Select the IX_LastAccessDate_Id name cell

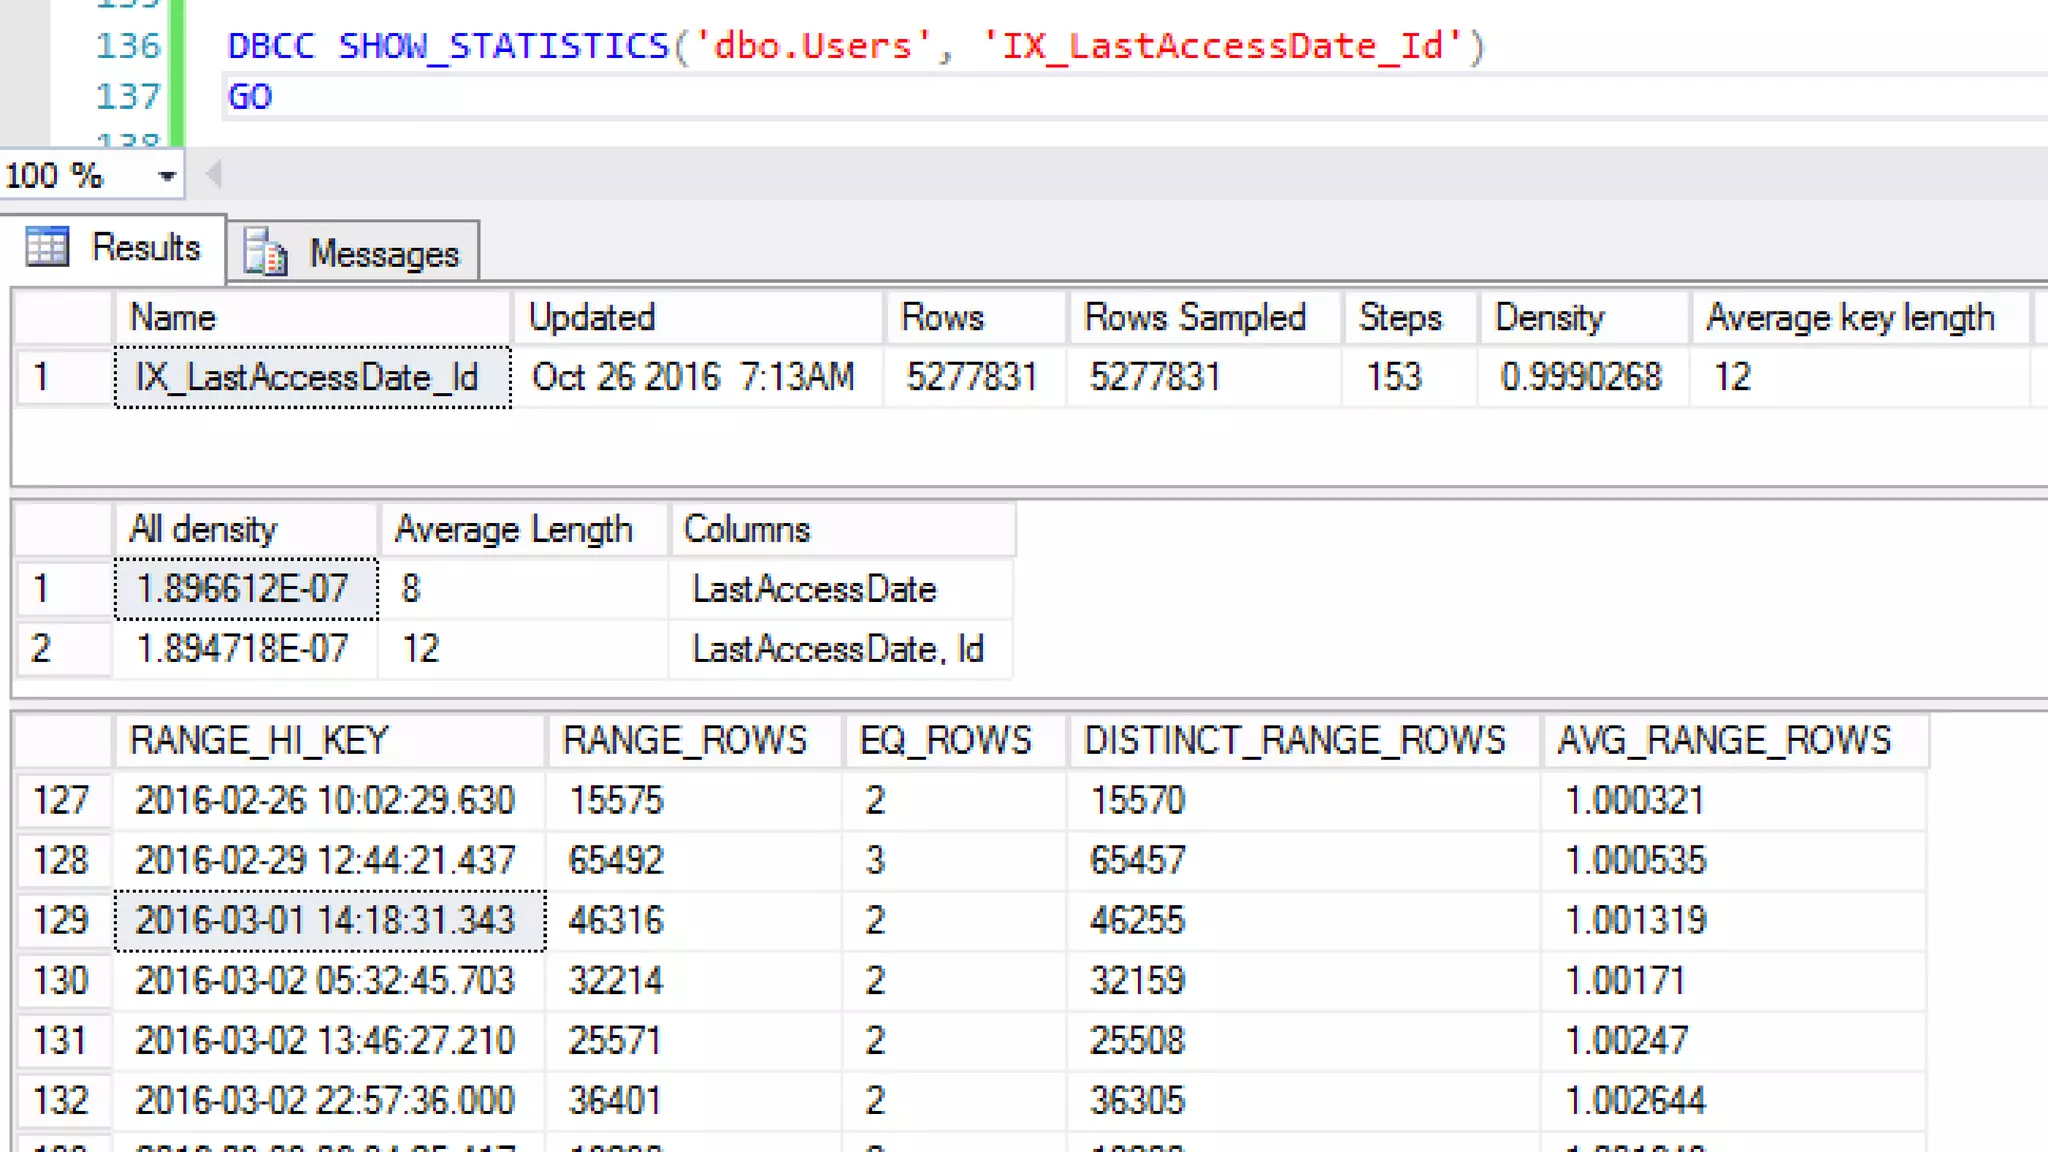pos(312,377)
